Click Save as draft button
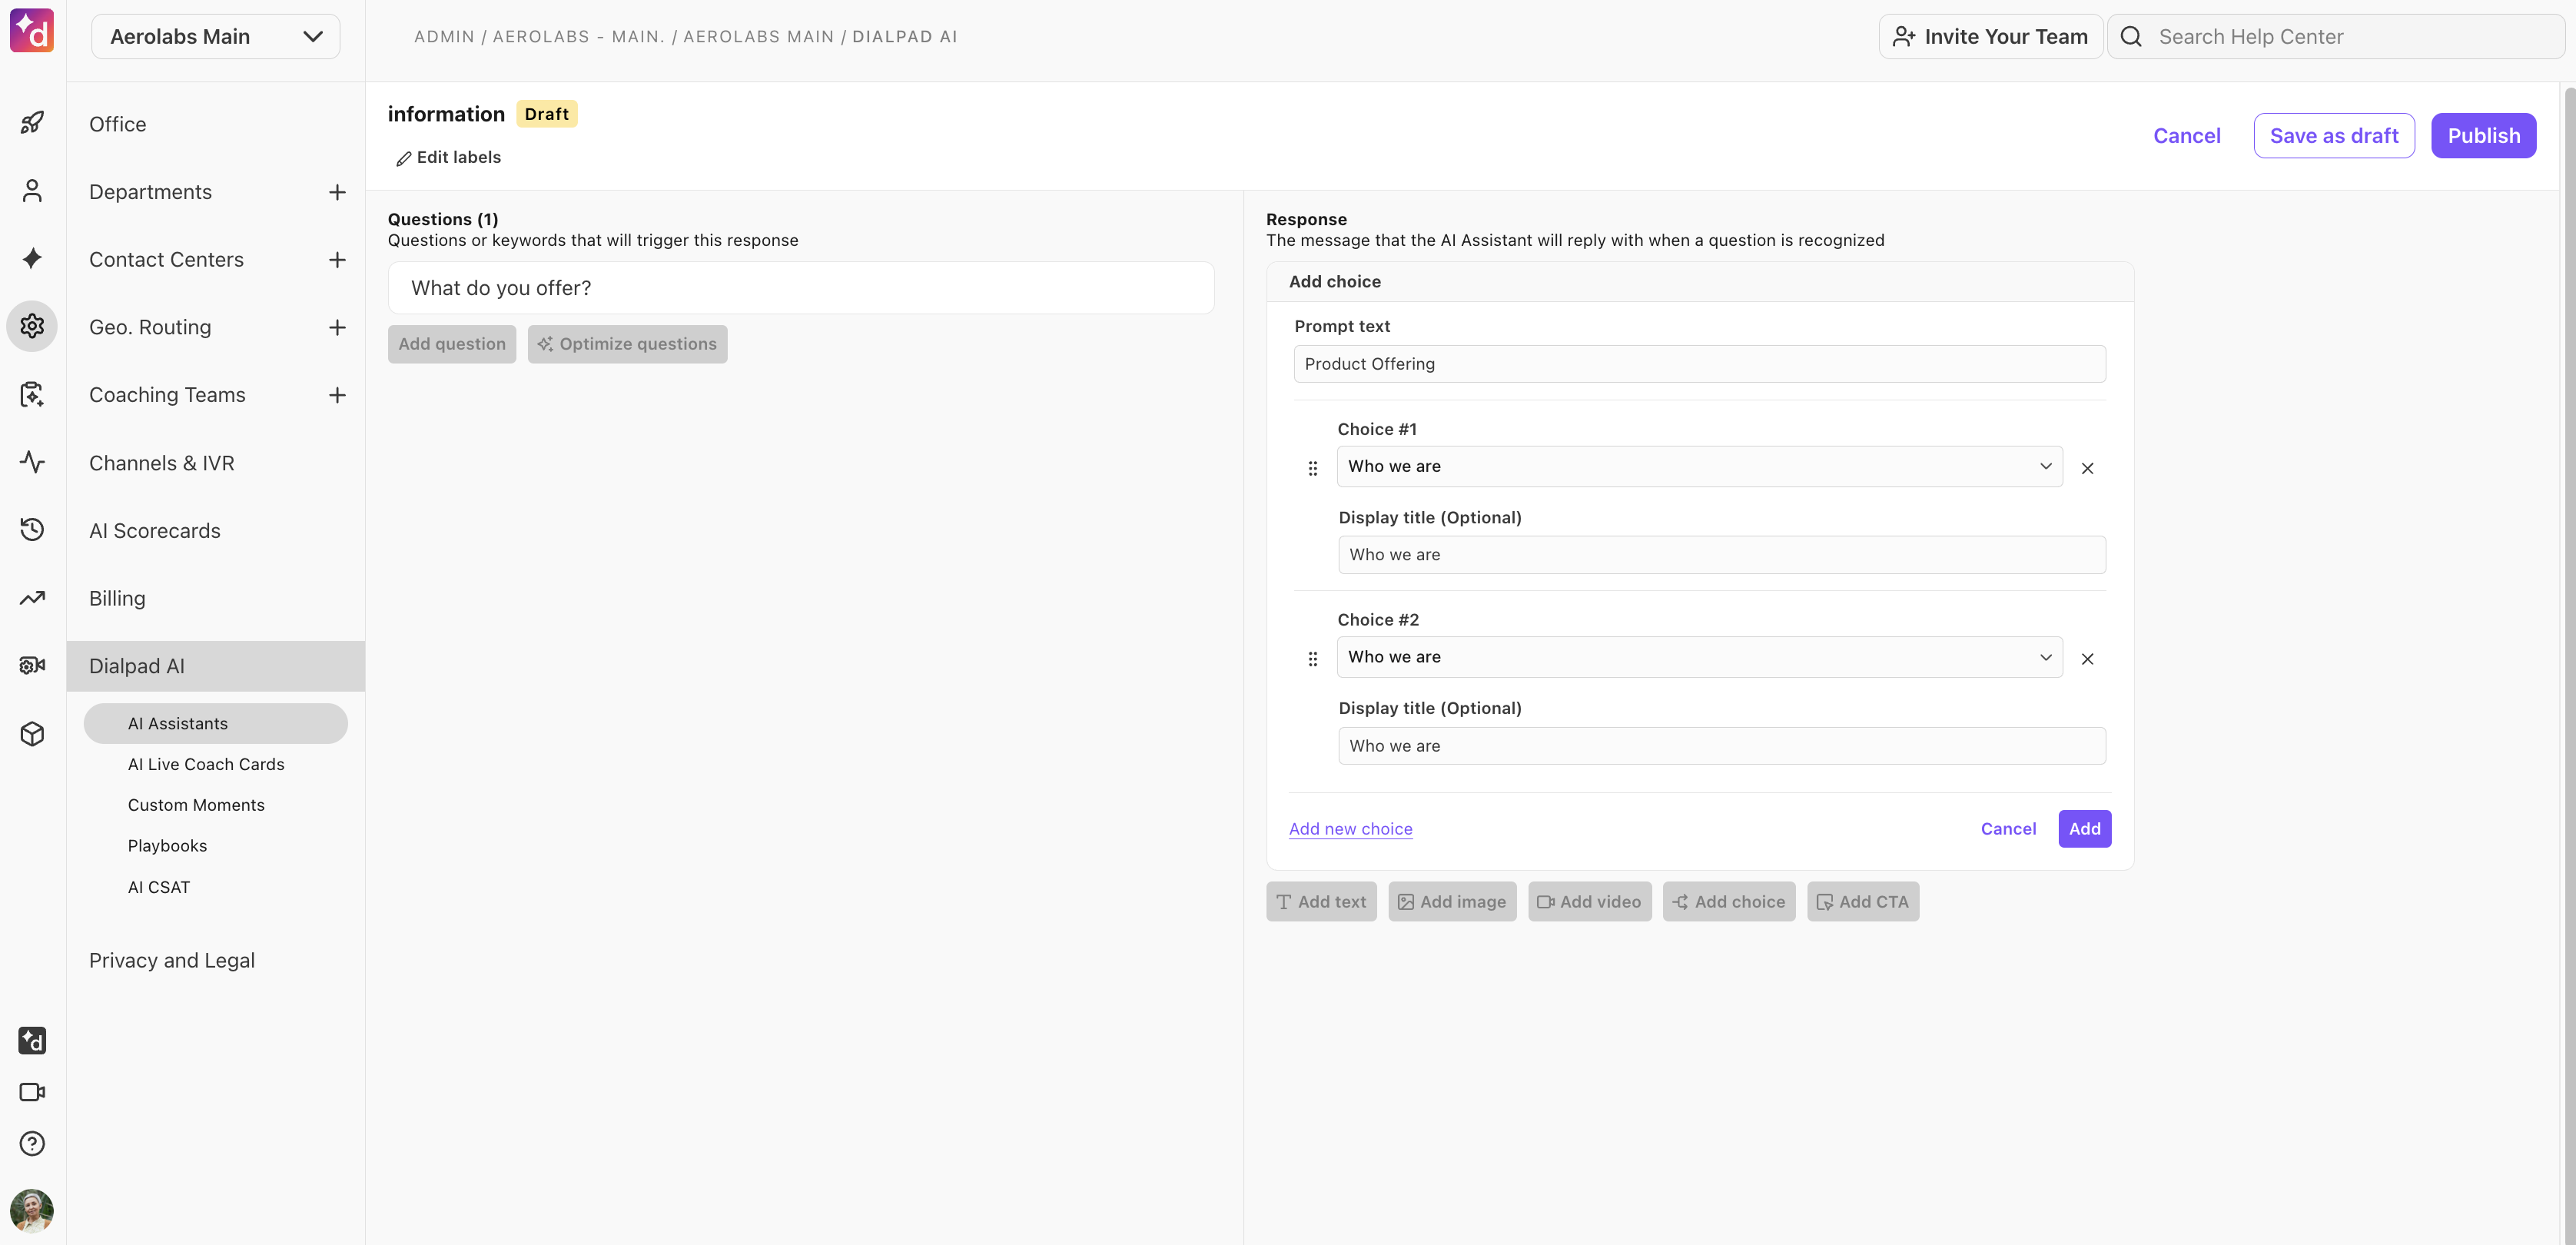2576x1245 pixels. click(x=2334, y=136)
